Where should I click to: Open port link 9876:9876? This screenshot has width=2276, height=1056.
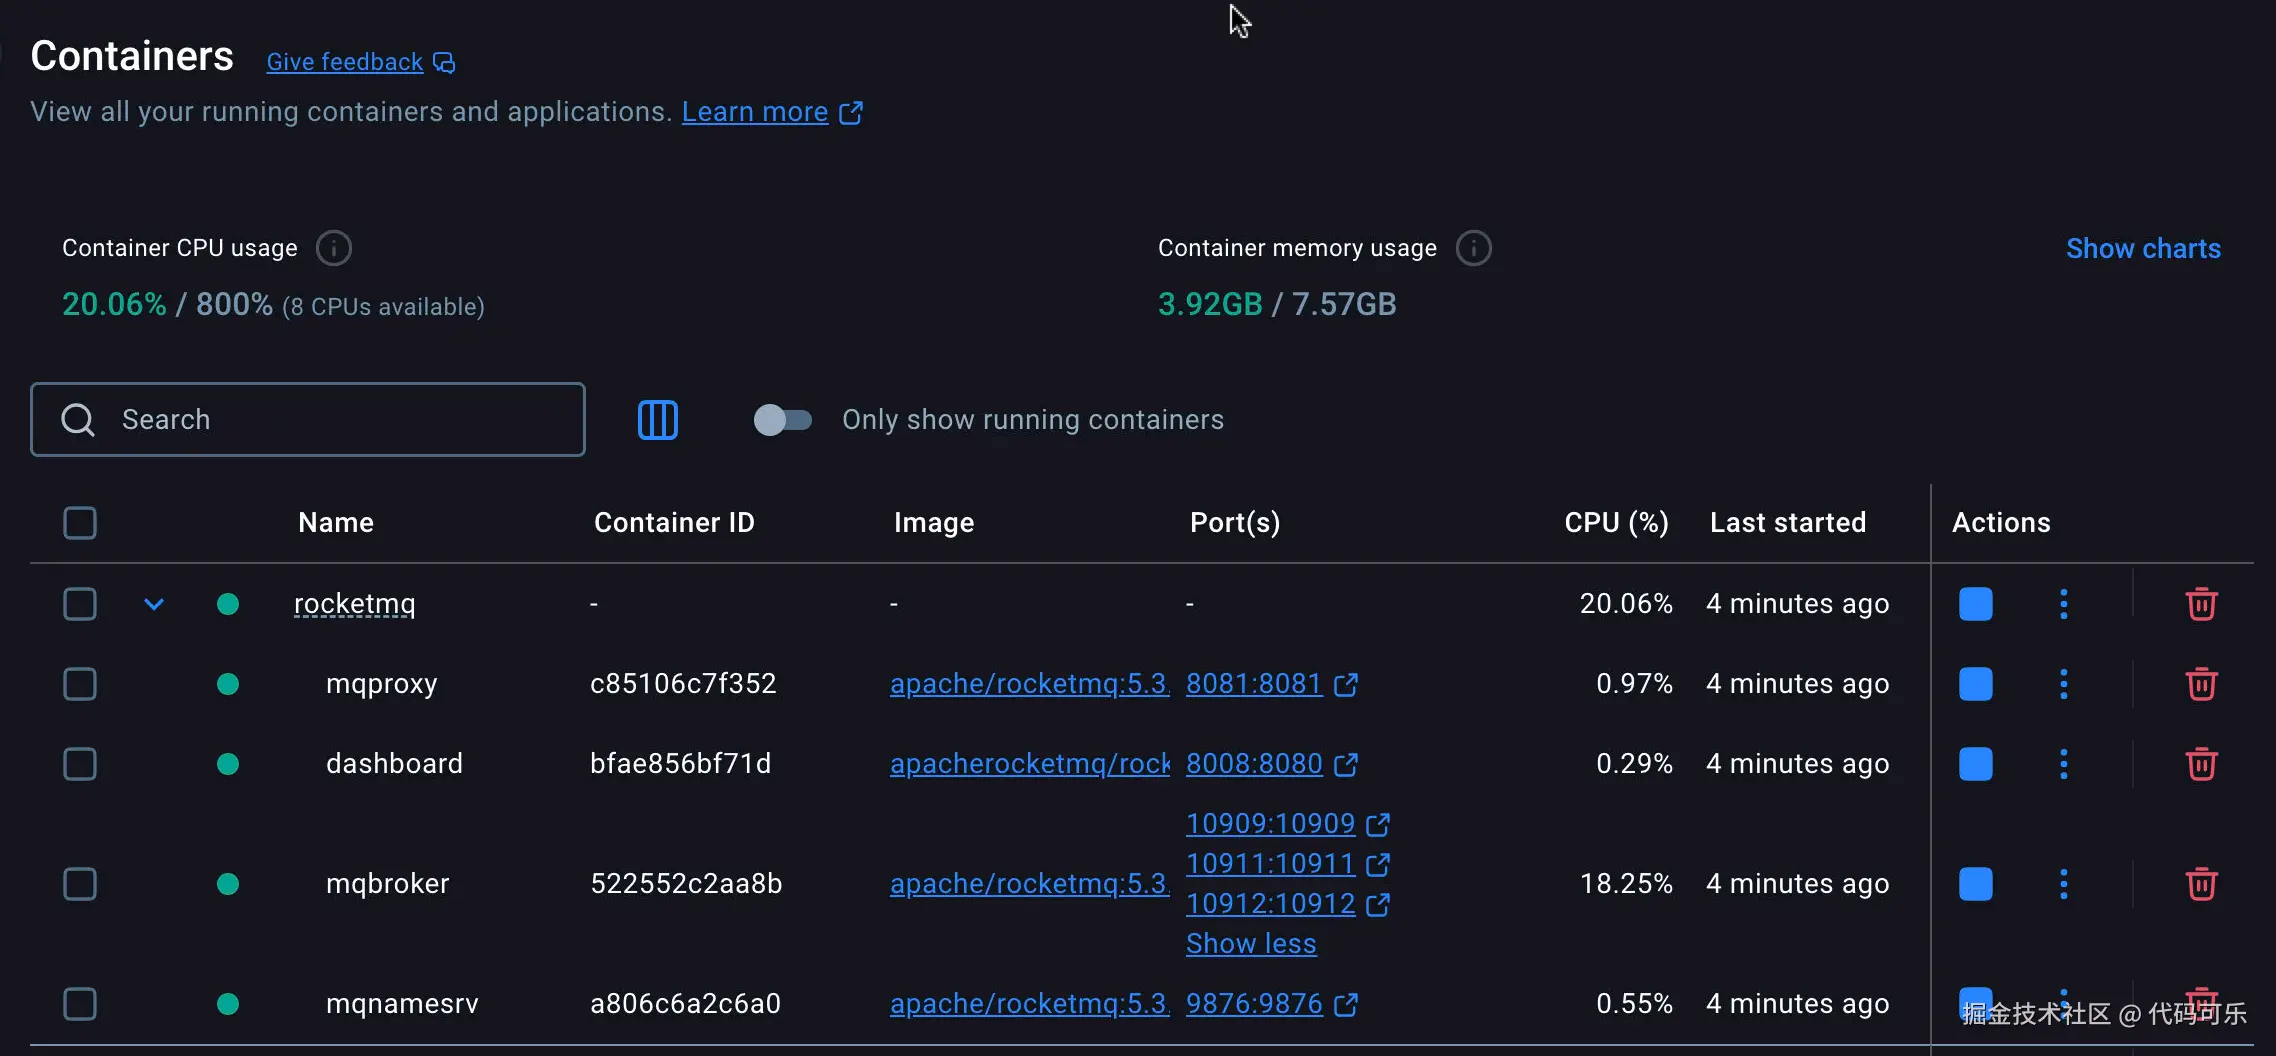click(x=1254, y=1004)
